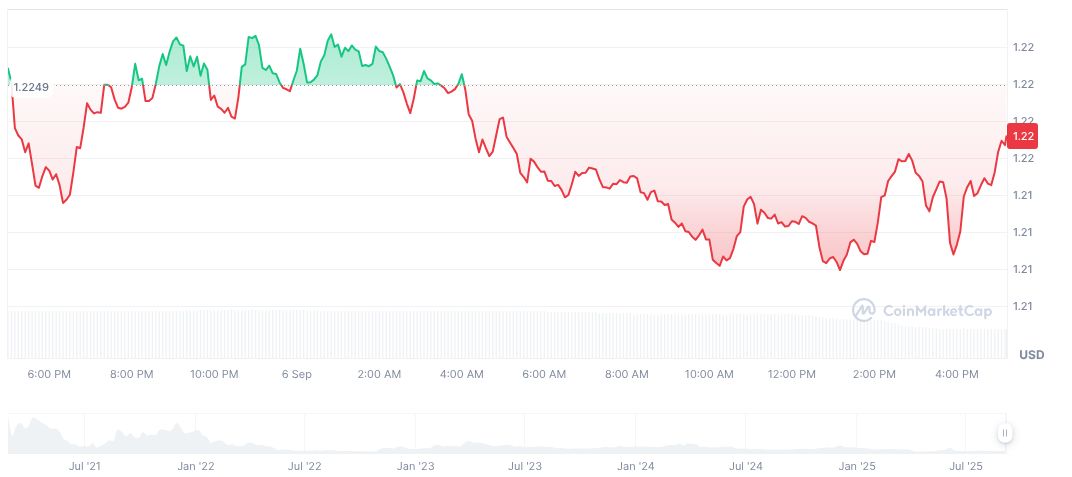Click the USD currency label
1072x477 pixels.
1031,355
